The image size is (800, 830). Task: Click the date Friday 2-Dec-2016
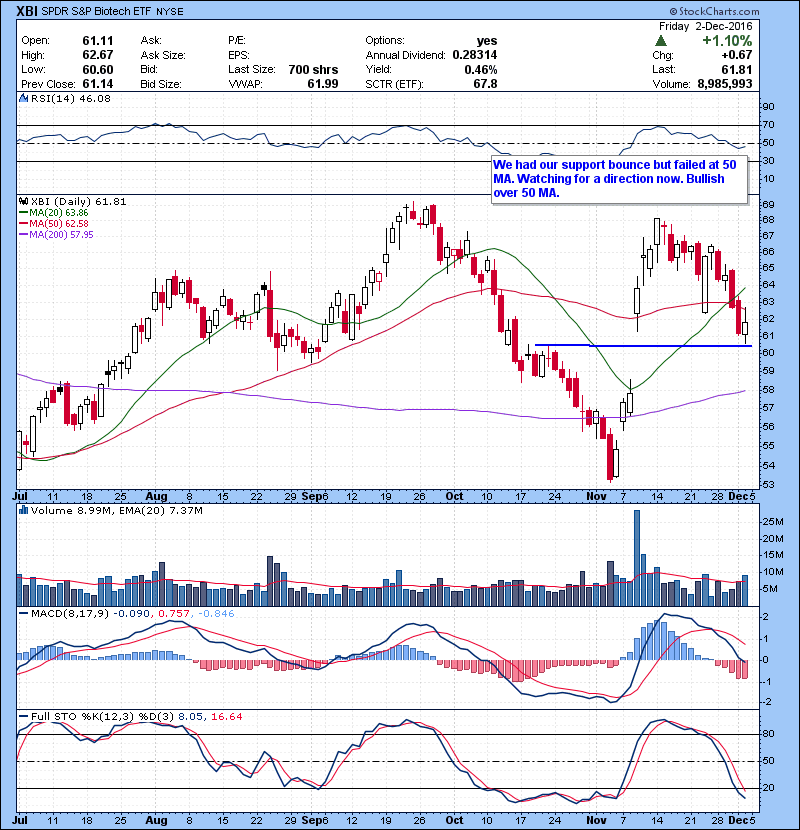705,26
